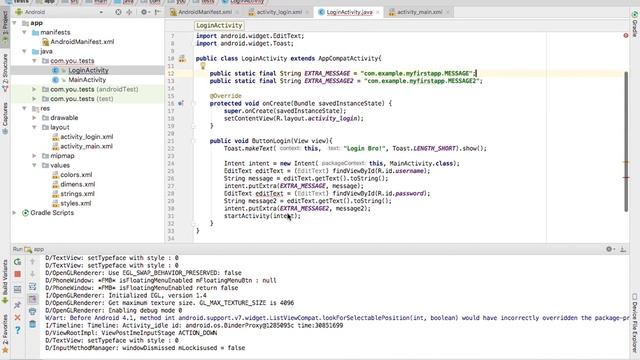
Task: Collapse the app module node
Action: tap(15, 23)
